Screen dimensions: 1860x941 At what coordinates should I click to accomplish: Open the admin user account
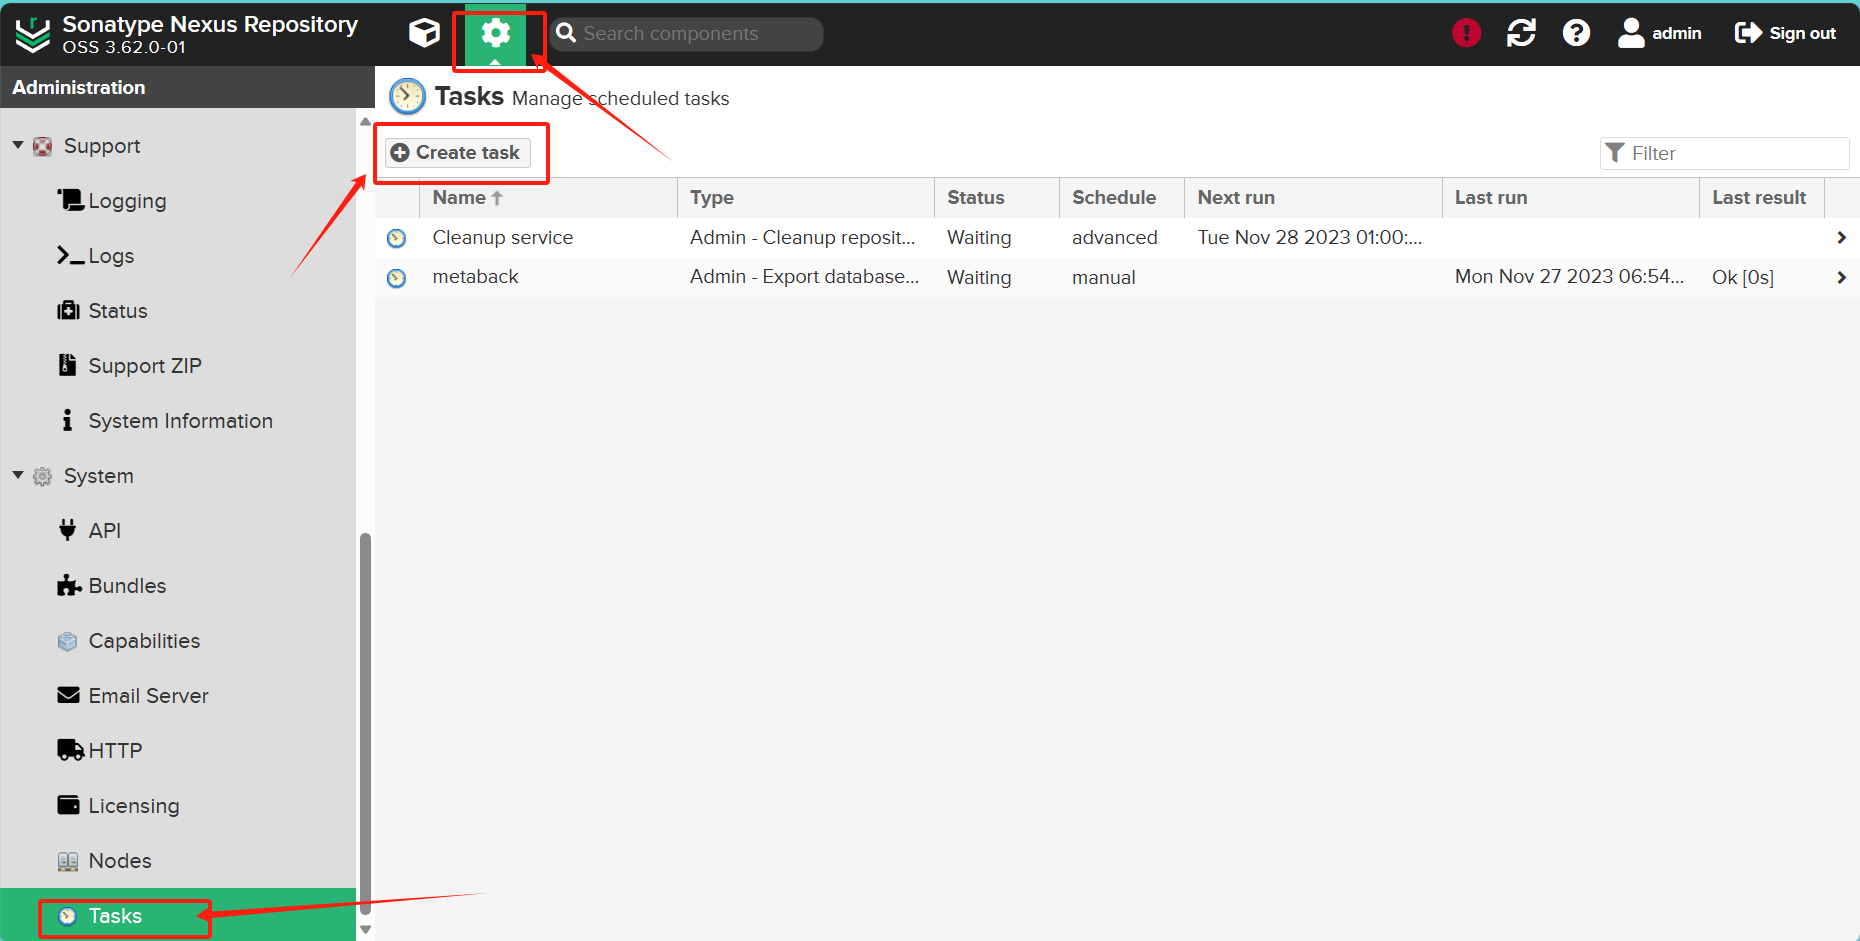[x=1660, y=33]
